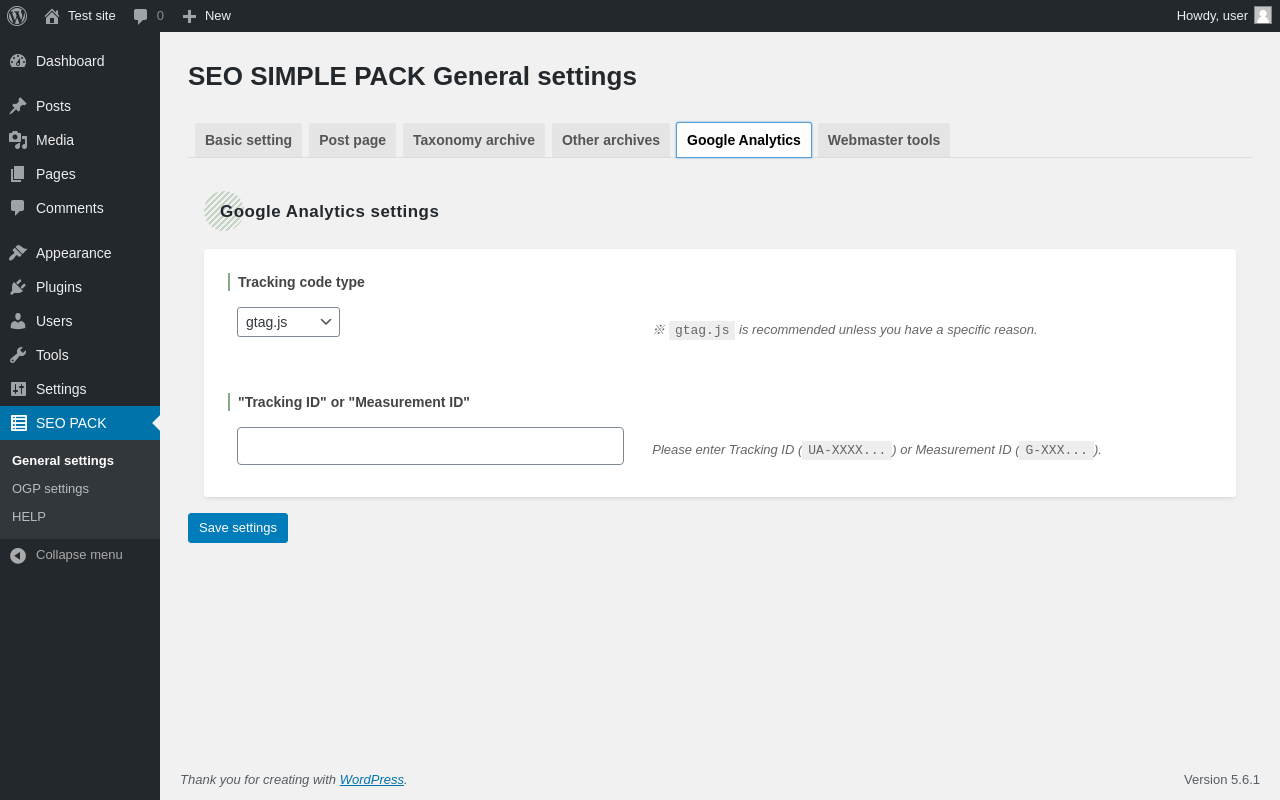Open the WordPress footer link

372,779
